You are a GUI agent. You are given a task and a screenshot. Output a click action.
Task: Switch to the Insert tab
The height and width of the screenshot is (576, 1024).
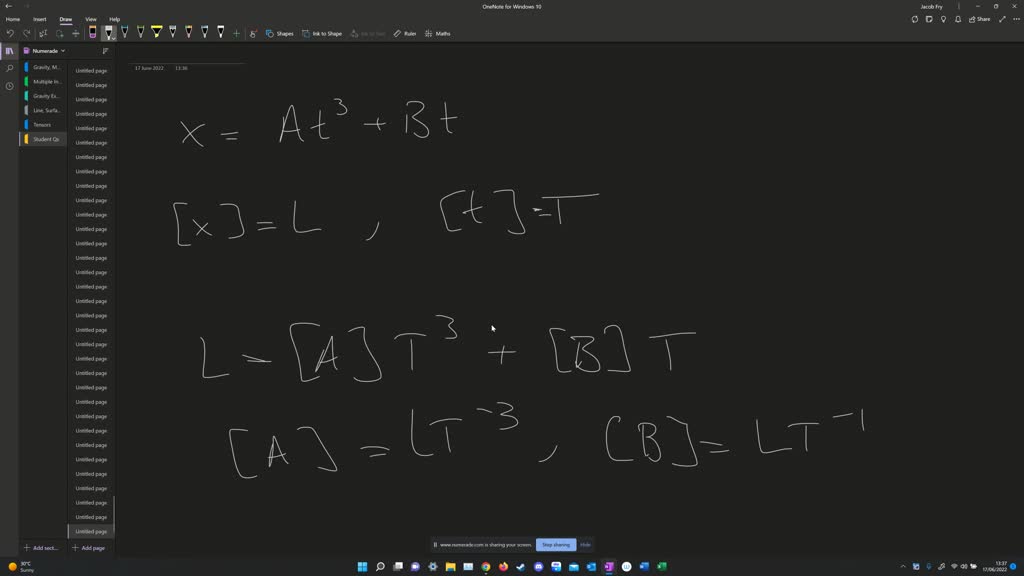(x=40, y=19)
